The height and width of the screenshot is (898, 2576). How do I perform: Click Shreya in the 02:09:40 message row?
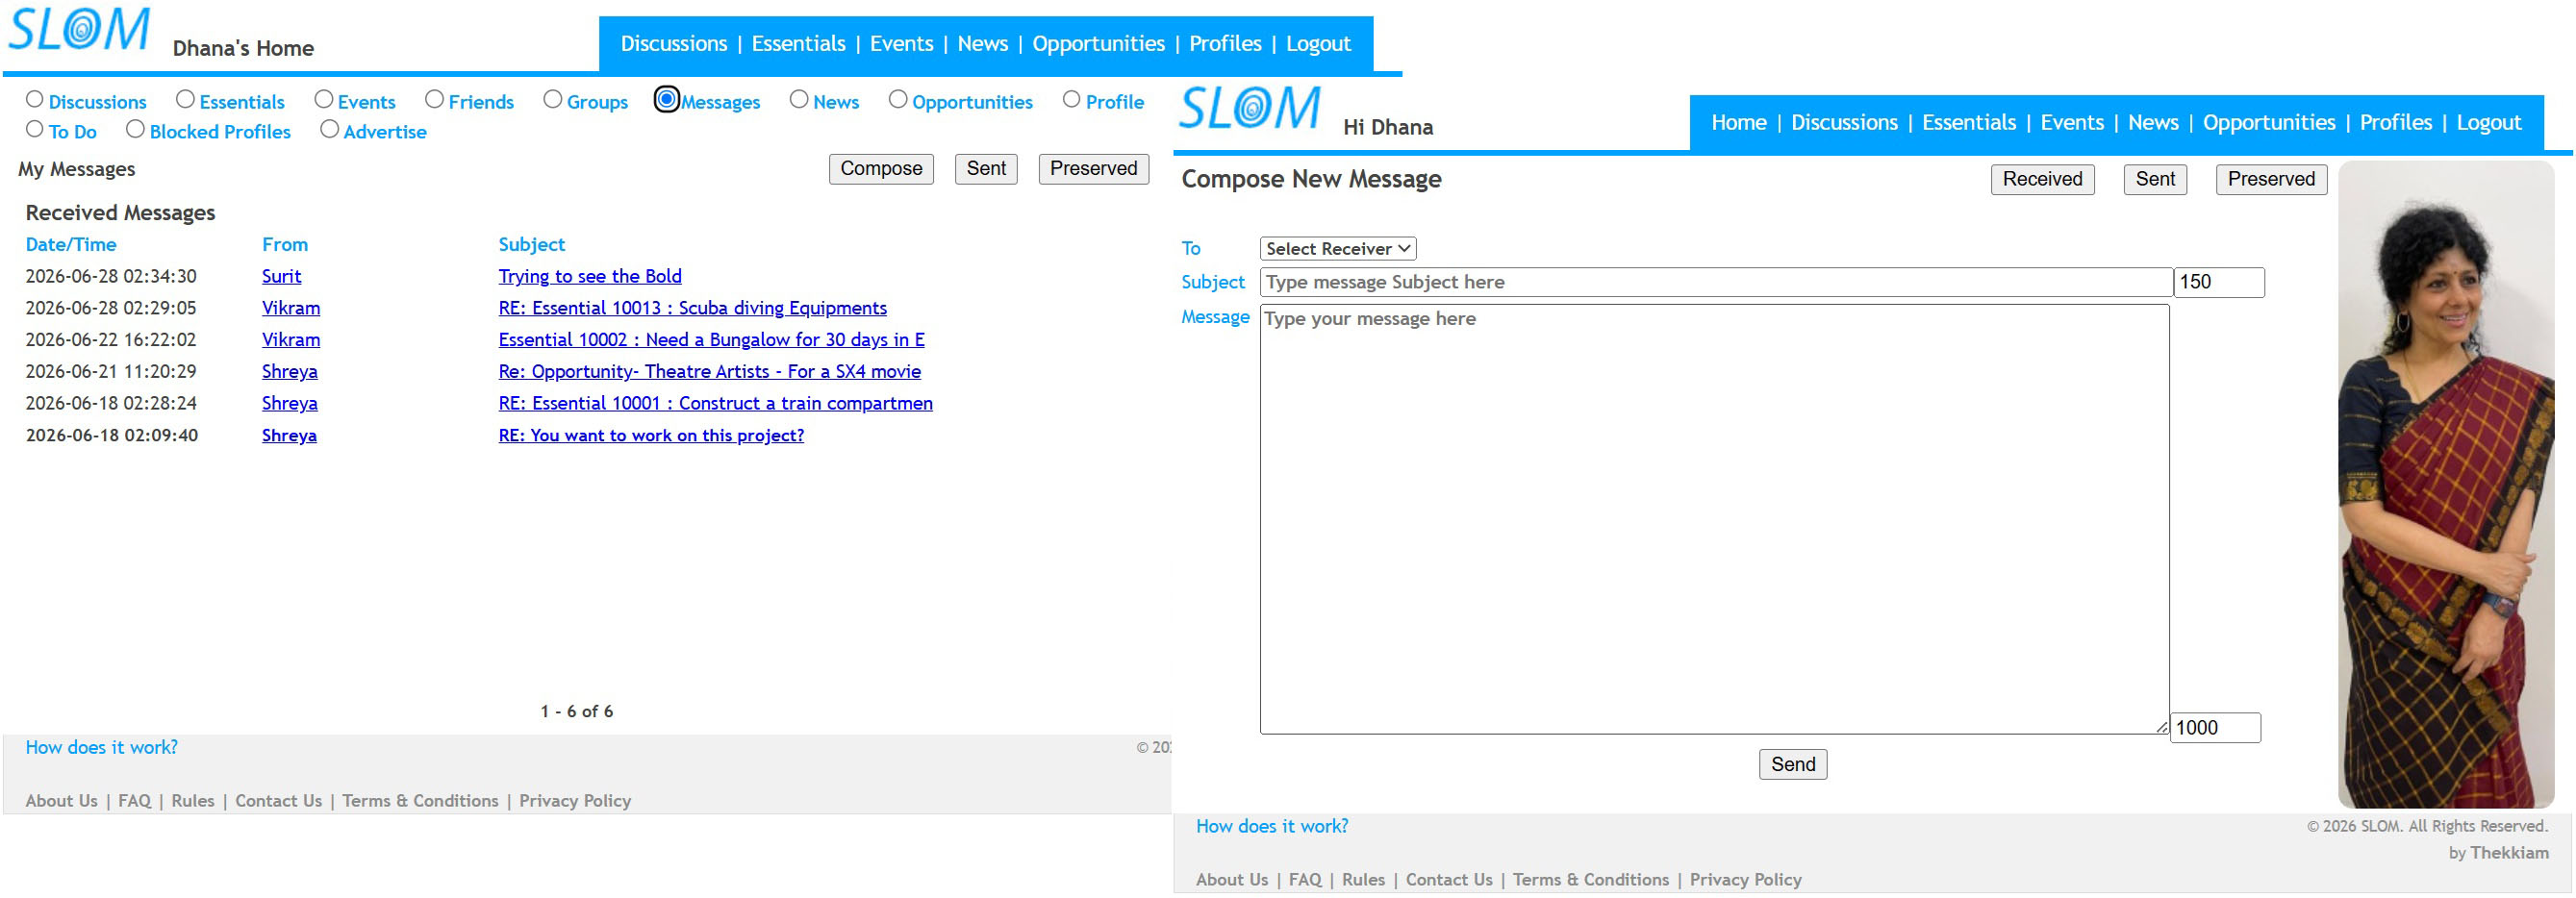click(290, 436)
